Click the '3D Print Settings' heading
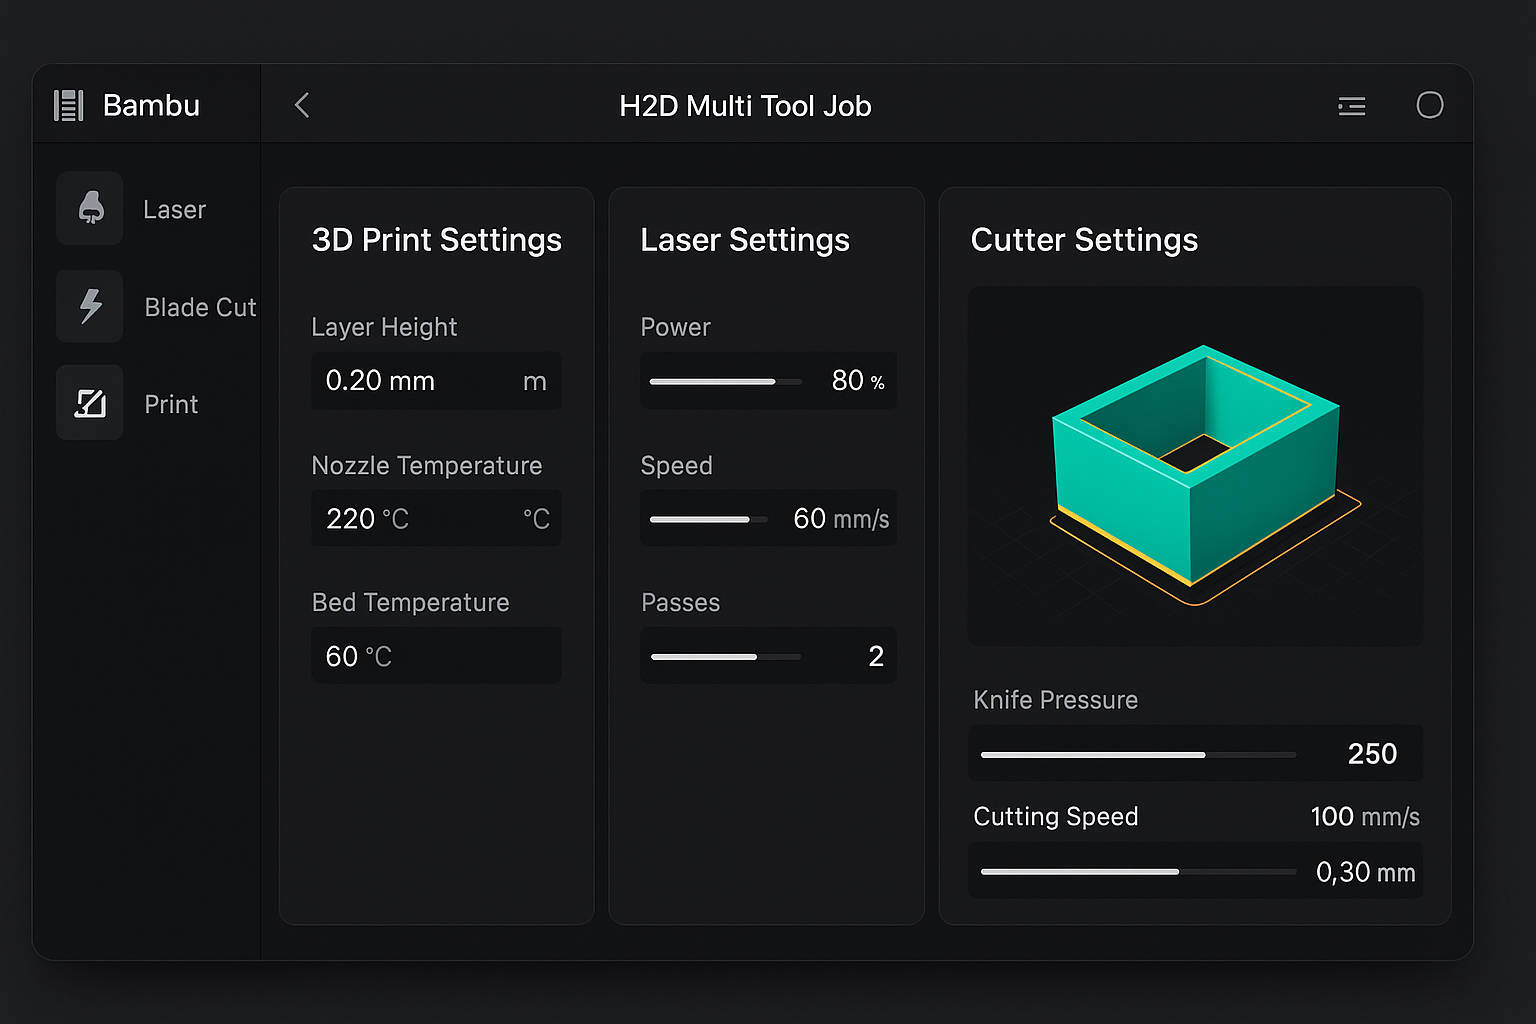Viewport: 1536px width, 1024px height. [x=437, y=240]
